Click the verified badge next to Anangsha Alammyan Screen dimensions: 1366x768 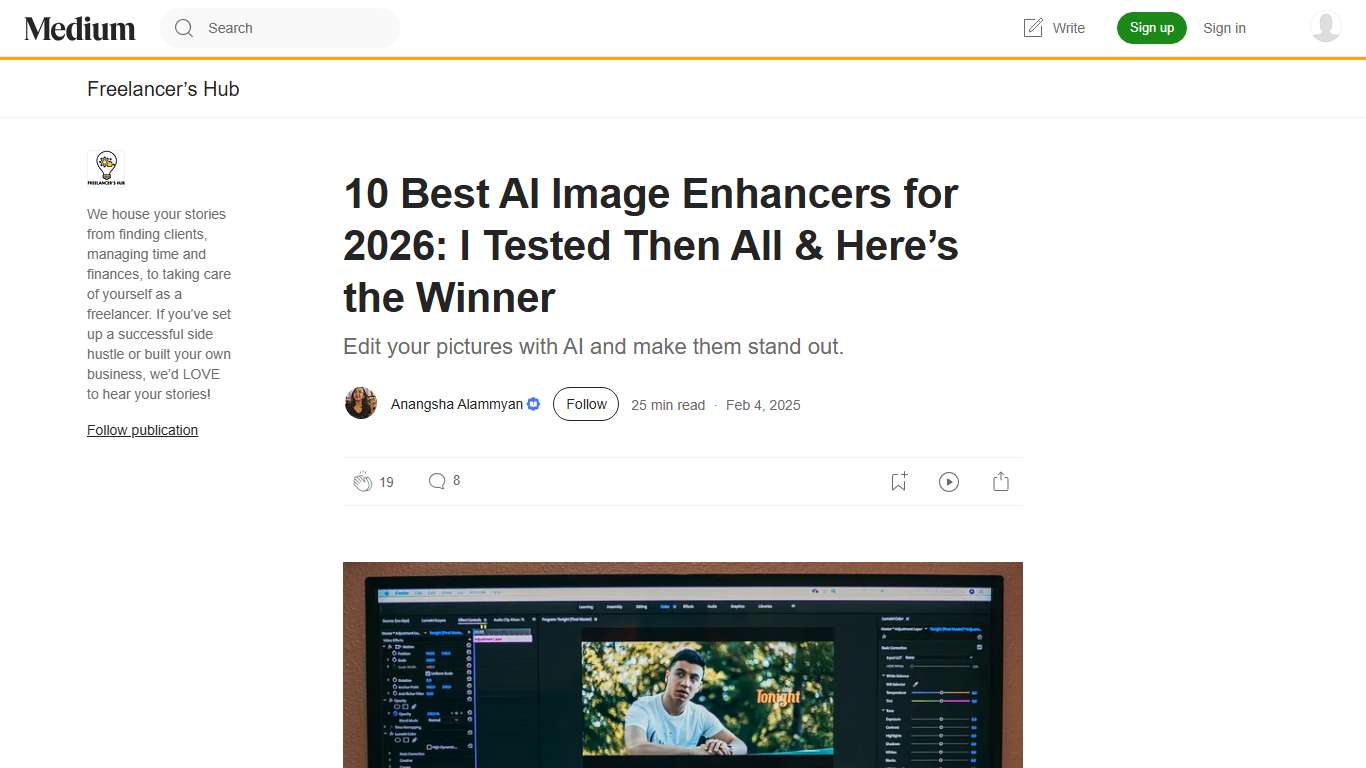pos(532,403)
